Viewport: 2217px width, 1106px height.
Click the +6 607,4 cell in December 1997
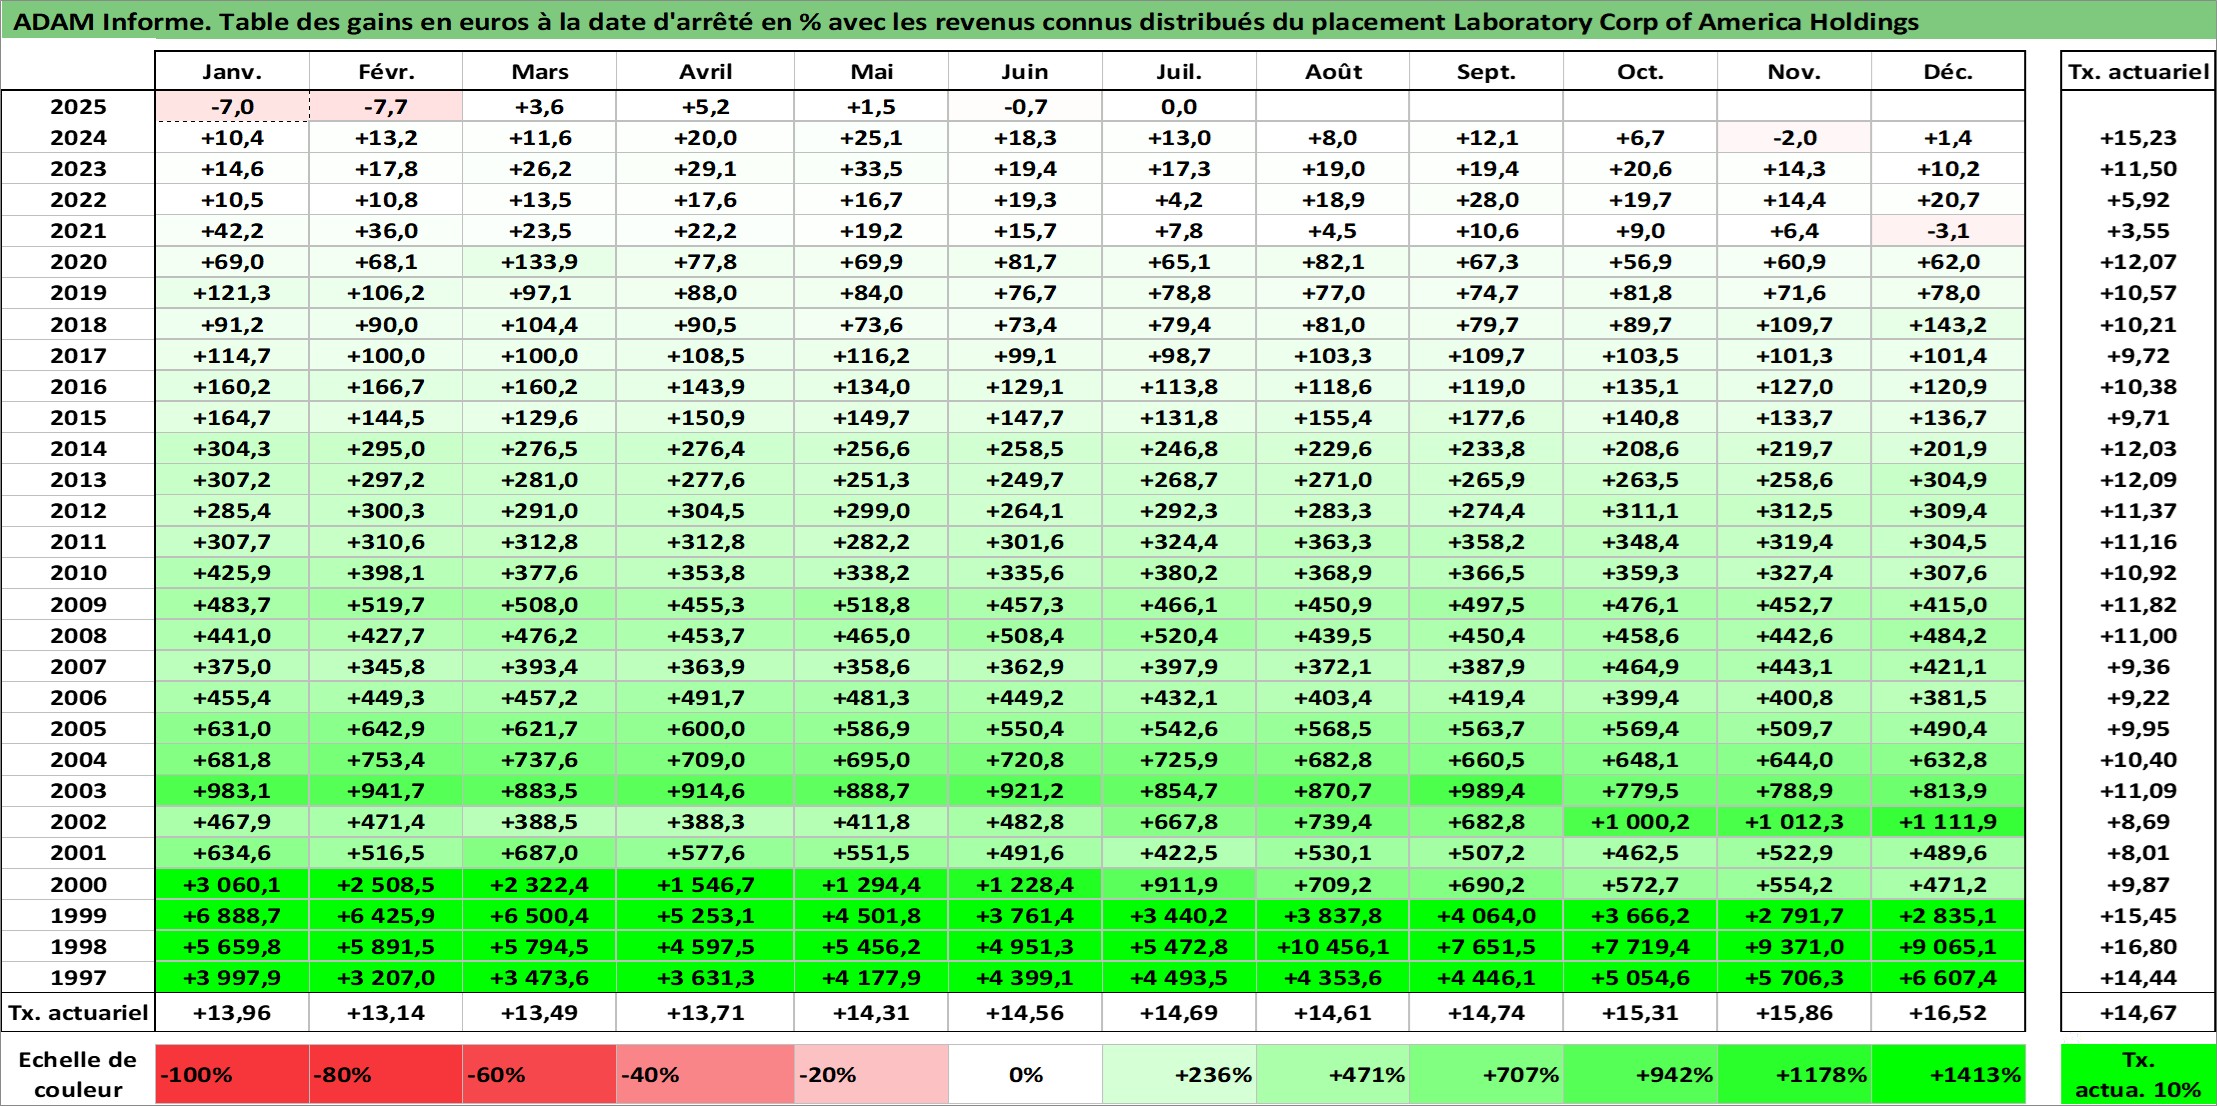point(1948,978)
